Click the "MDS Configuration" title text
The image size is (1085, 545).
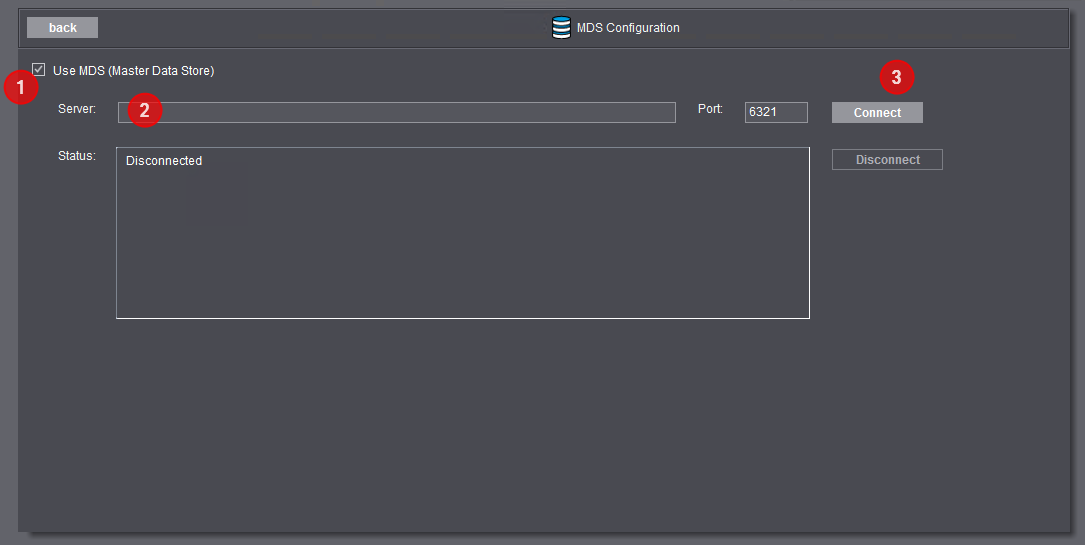(x=628, y=28)
